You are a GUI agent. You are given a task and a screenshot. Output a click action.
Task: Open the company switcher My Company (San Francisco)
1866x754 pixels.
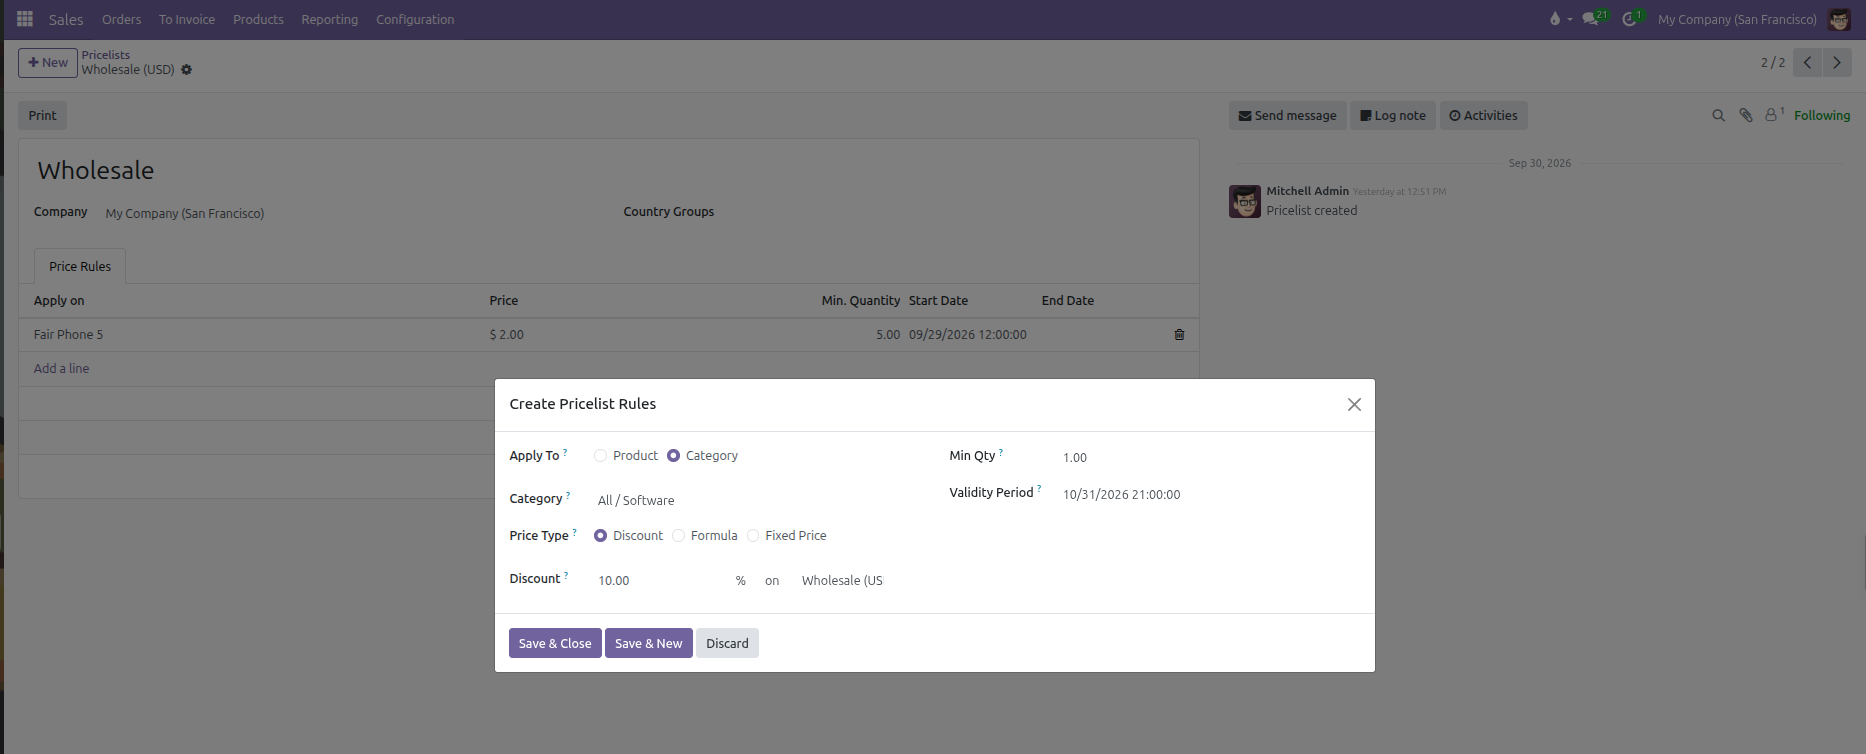click(1737, 19)
